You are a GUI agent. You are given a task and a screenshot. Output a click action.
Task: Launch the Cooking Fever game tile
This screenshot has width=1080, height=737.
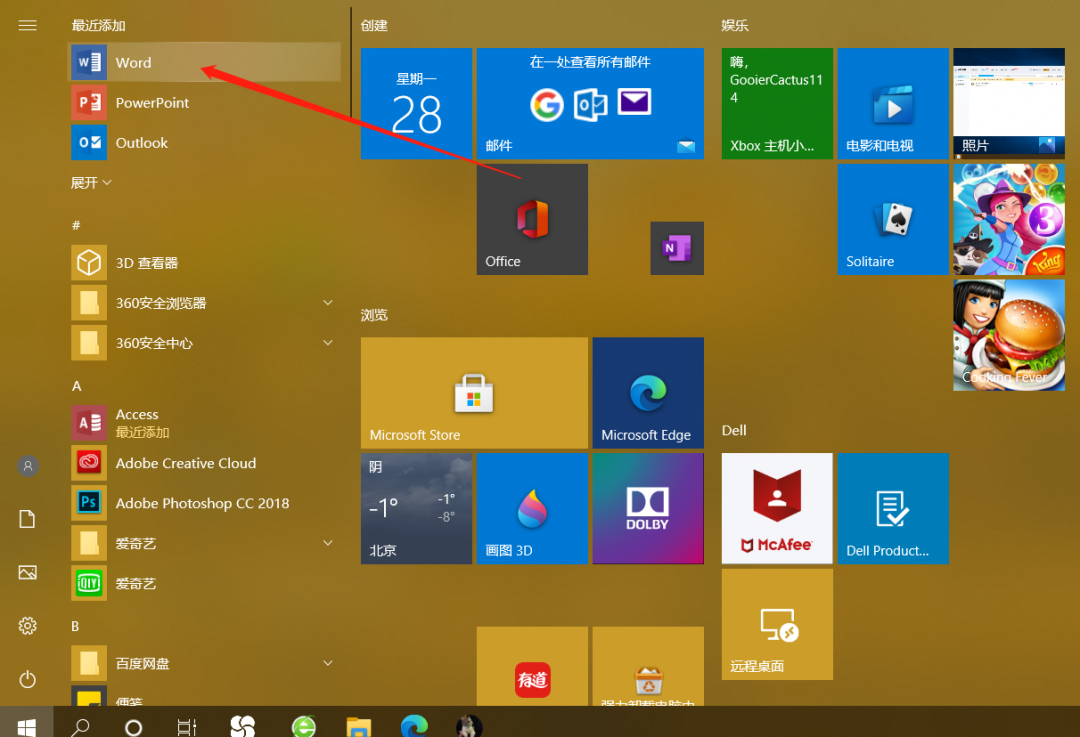(1009, 335)
